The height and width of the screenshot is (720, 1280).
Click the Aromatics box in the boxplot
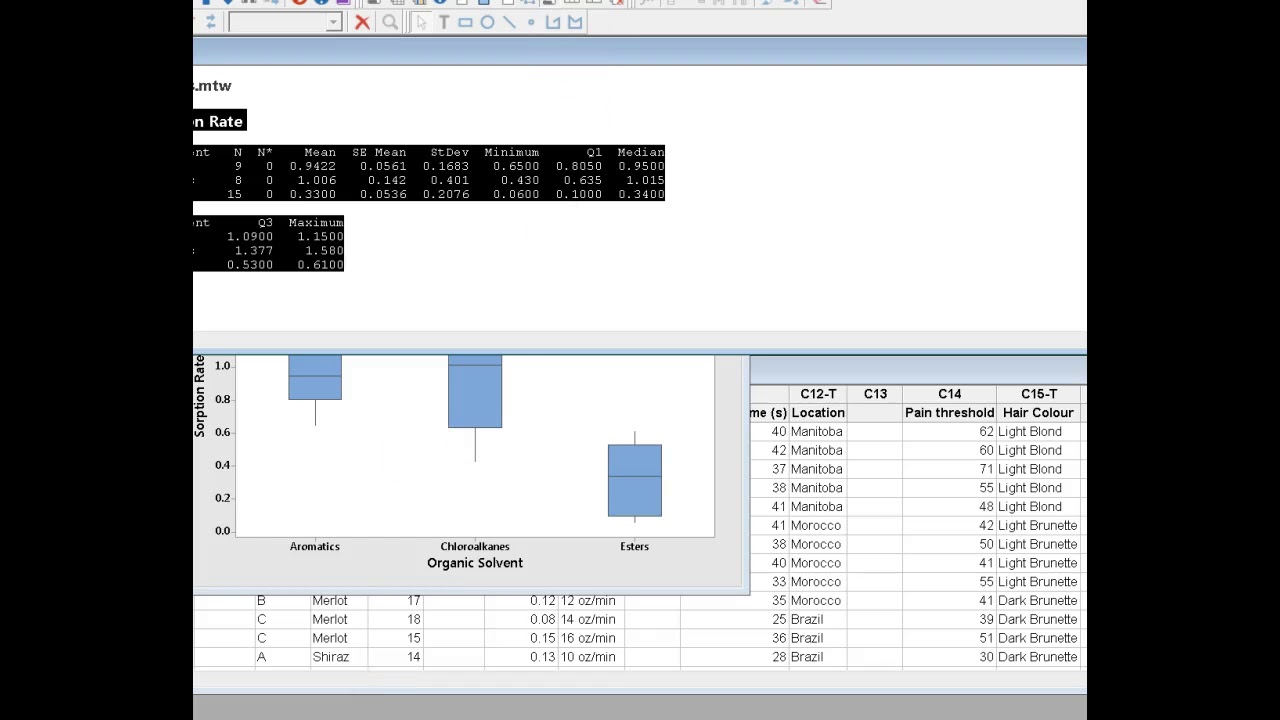point(315,377)
